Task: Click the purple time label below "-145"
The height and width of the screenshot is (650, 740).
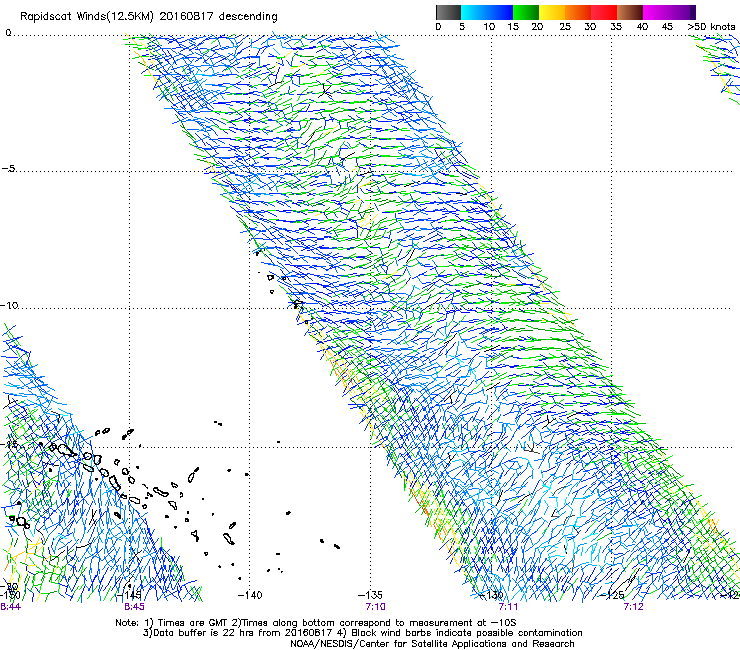Action: [x=135, y=607]
